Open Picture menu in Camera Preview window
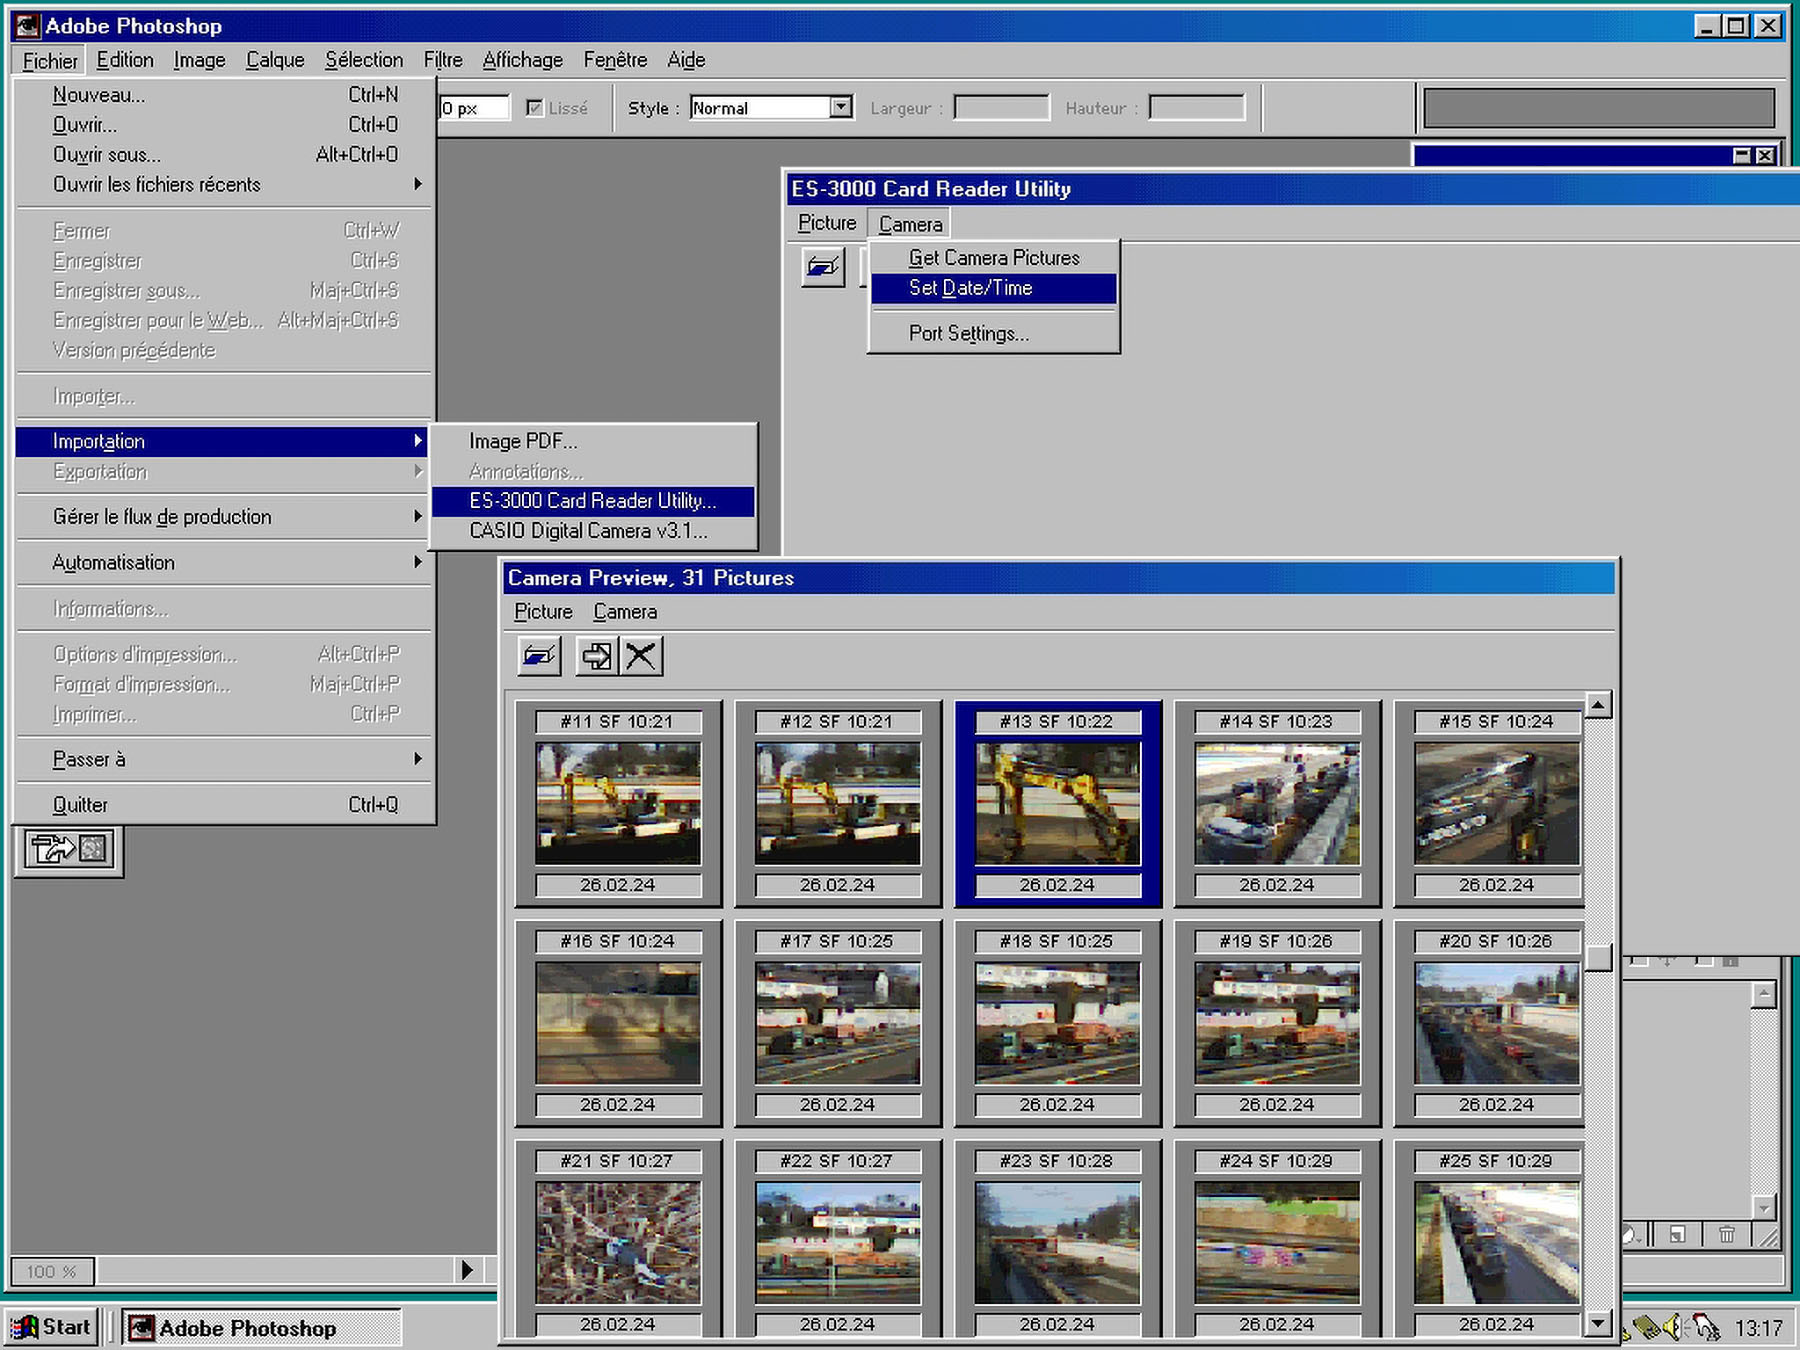Viewport: 1800px width, 1350px height. point(543,612)
